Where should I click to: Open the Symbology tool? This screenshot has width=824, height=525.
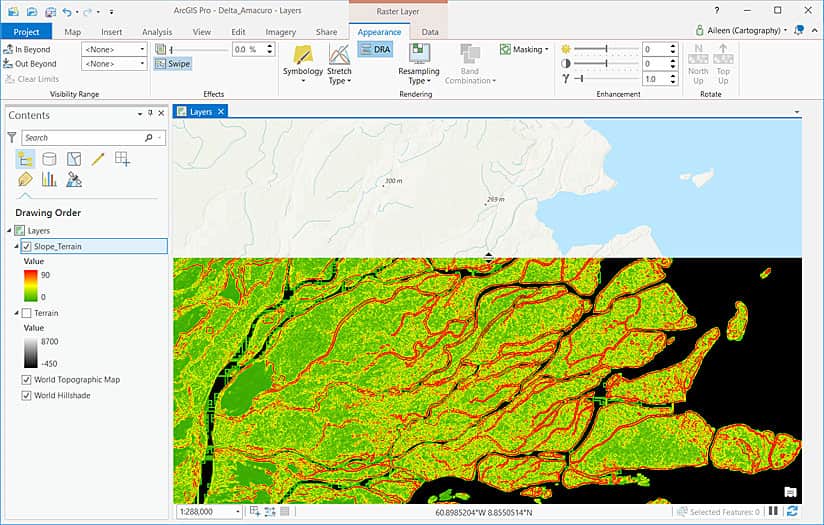pos(303,64)
